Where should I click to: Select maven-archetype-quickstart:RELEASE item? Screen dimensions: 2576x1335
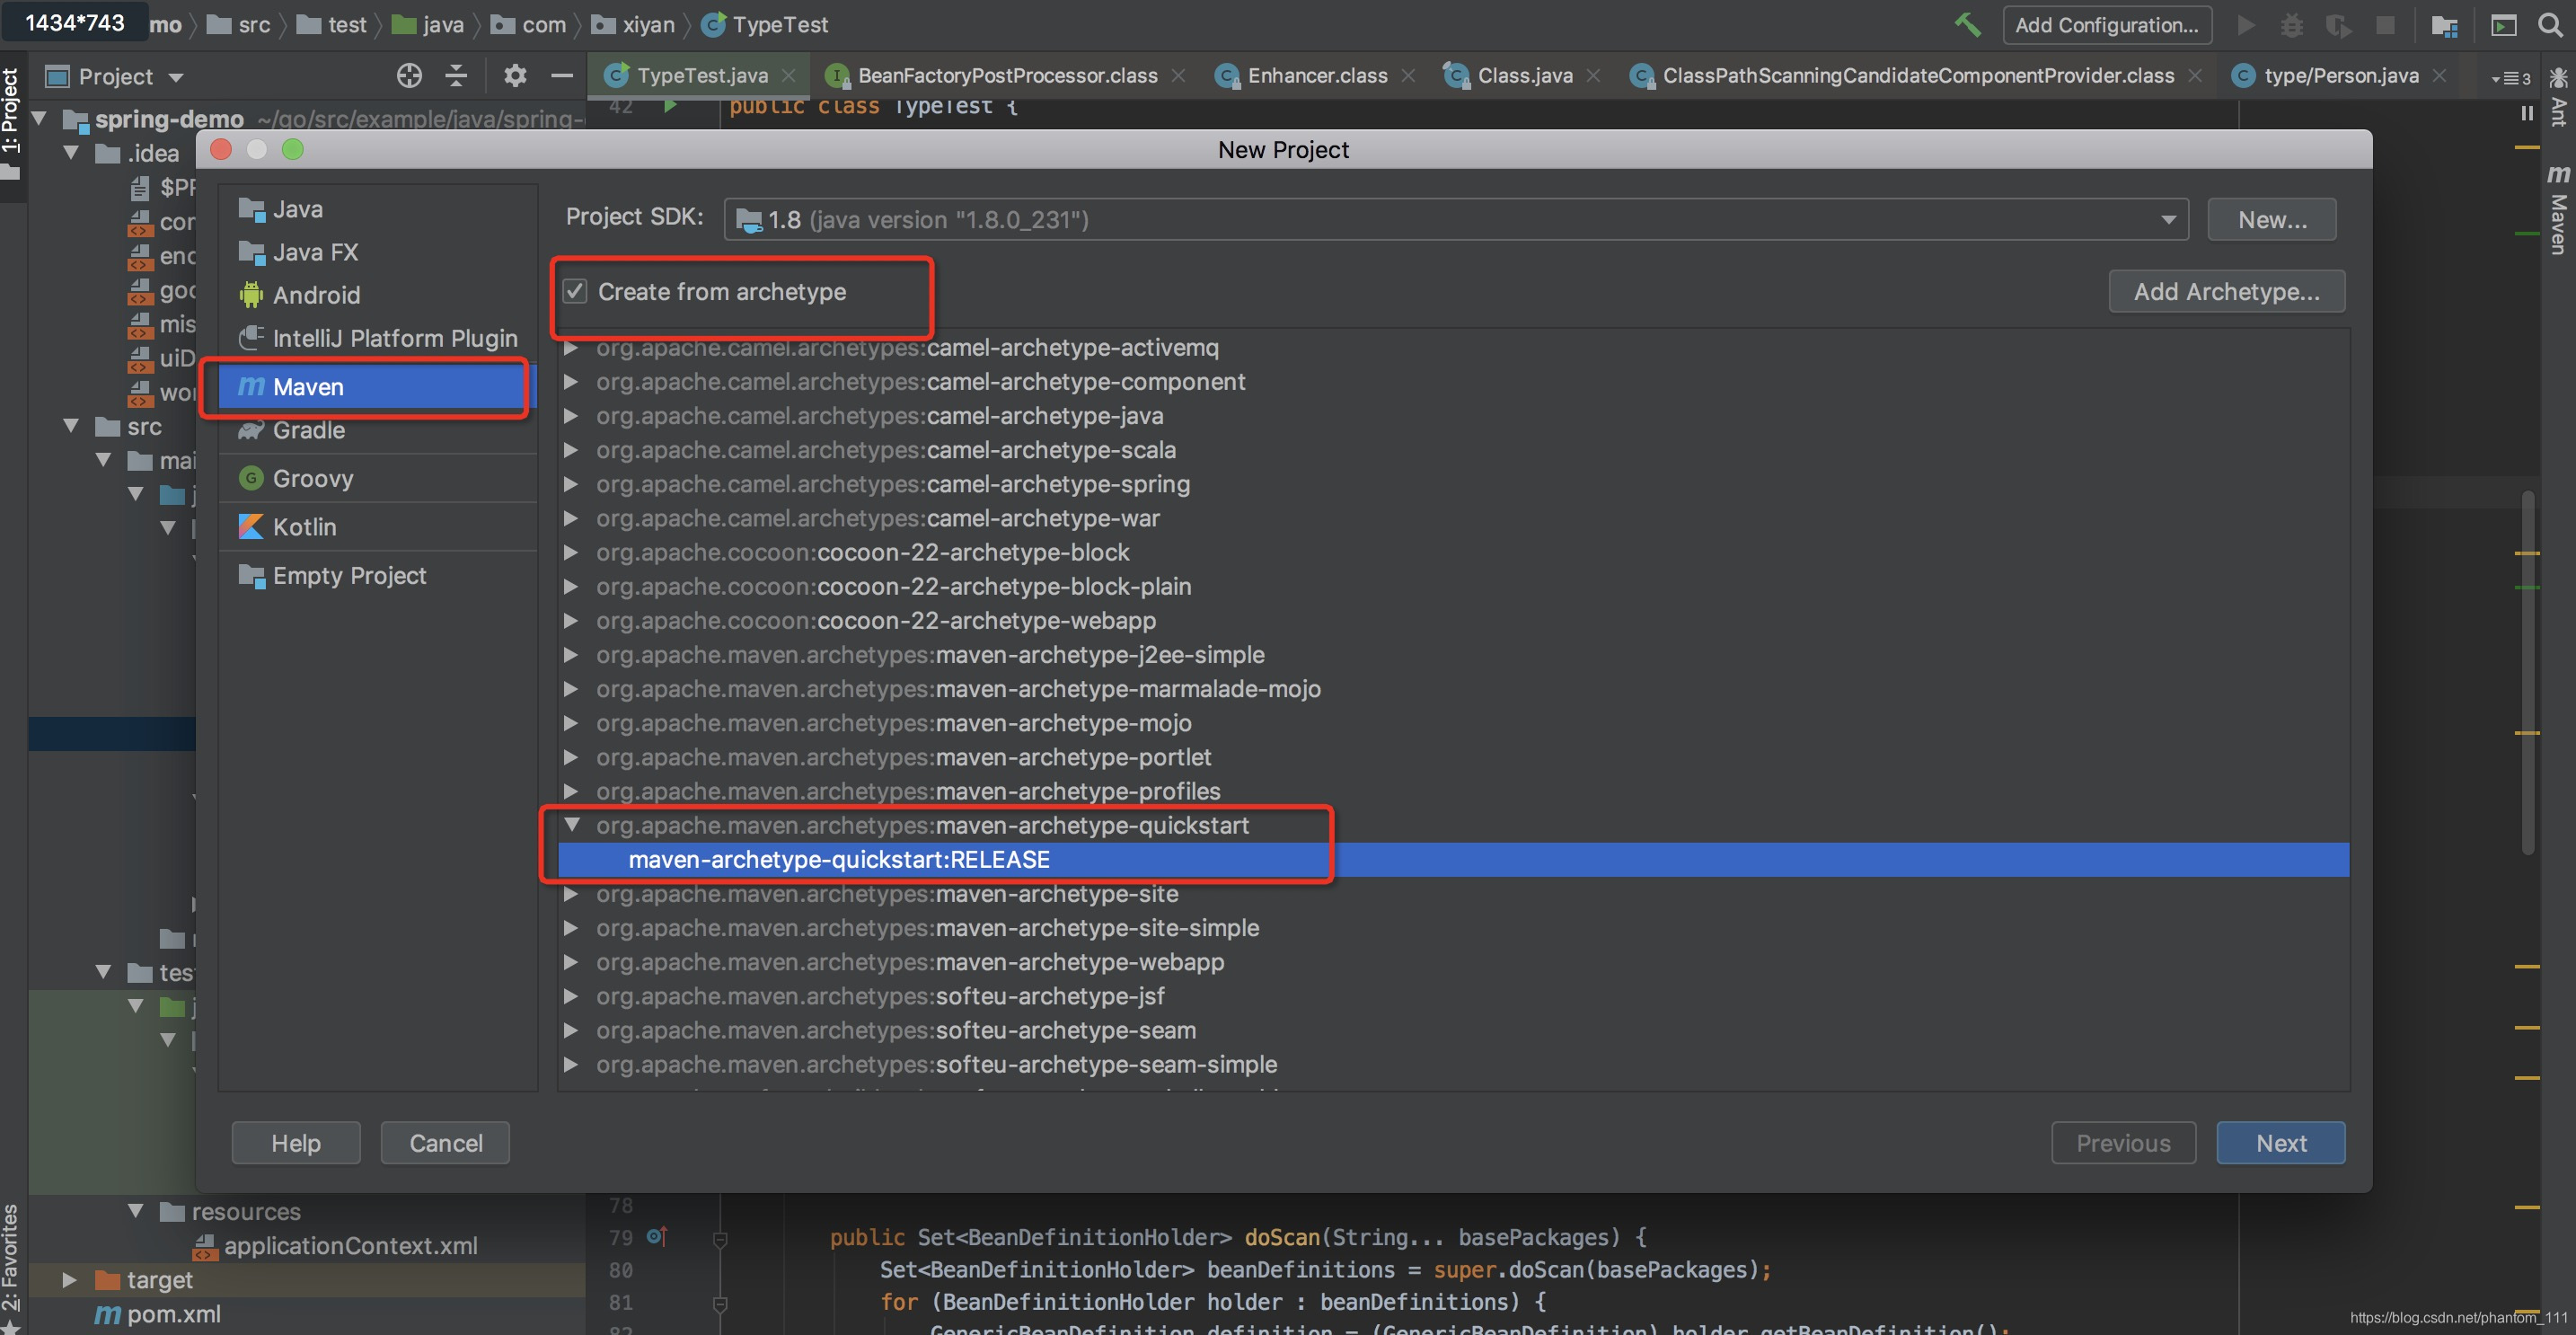pos(1453,860)
